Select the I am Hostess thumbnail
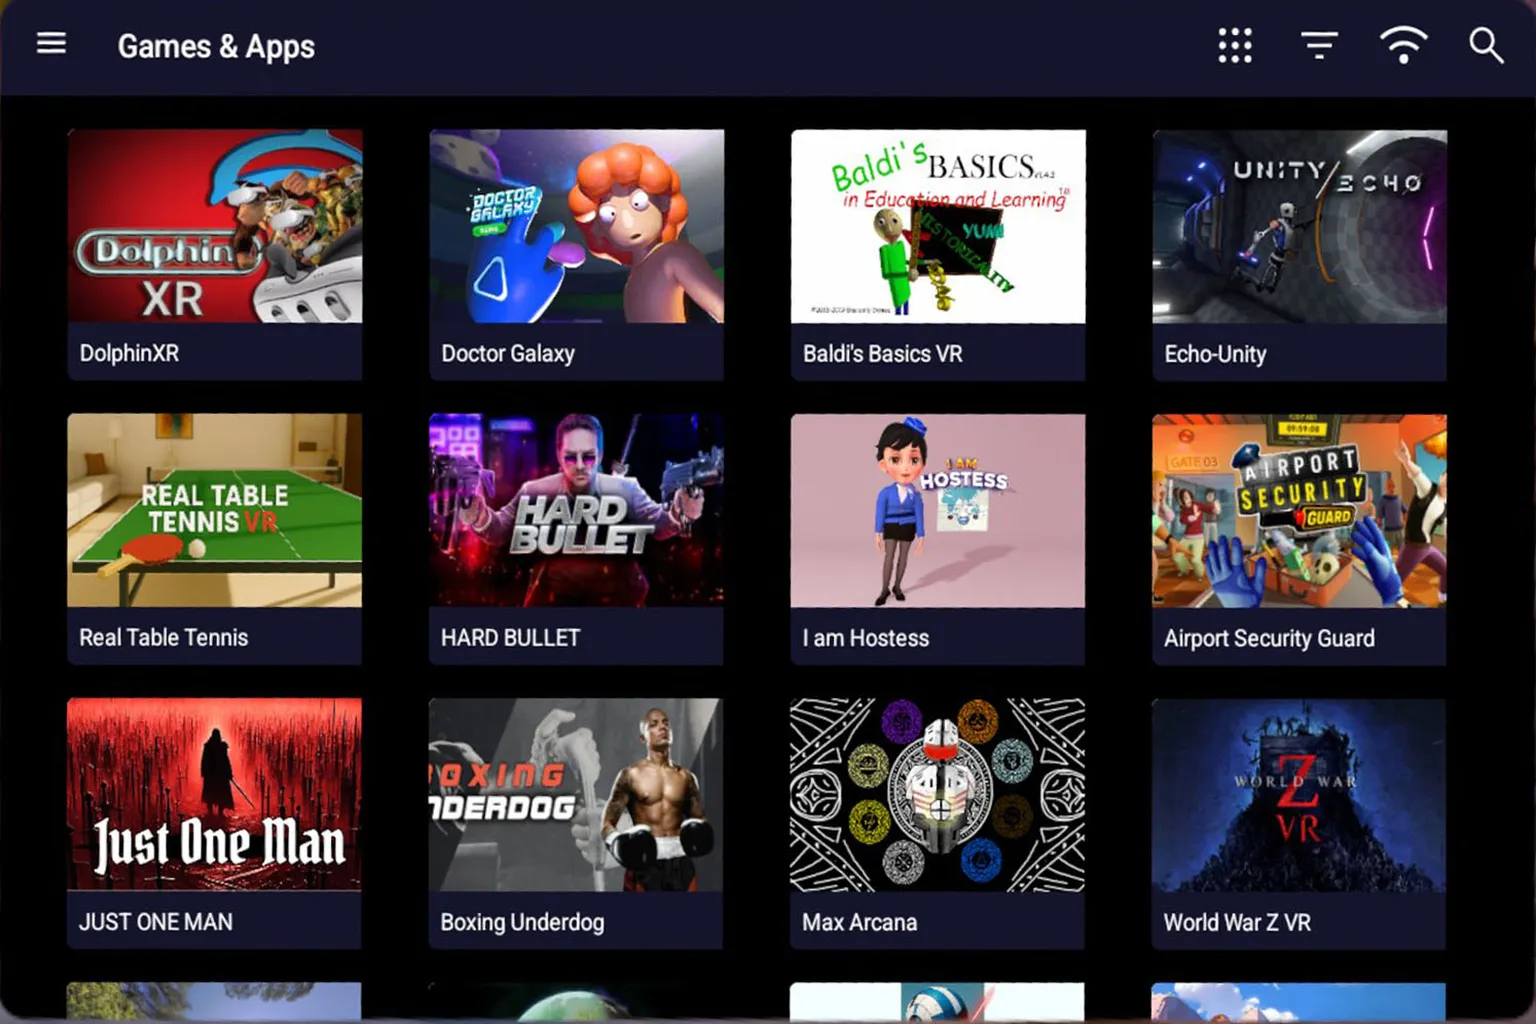This screenshot has width=1536, height=1024. tap(938, 510)
